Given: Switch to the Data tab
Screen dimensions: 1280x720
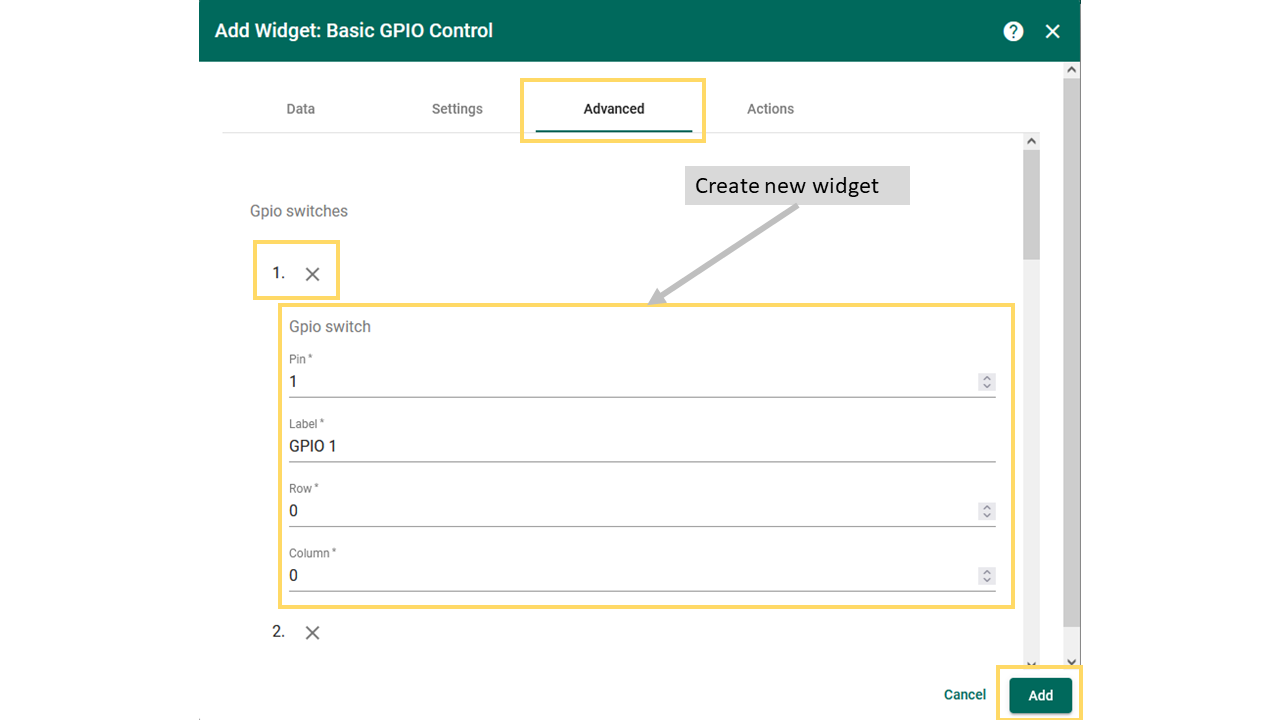Looking at the screenshot, I should 300,109.
